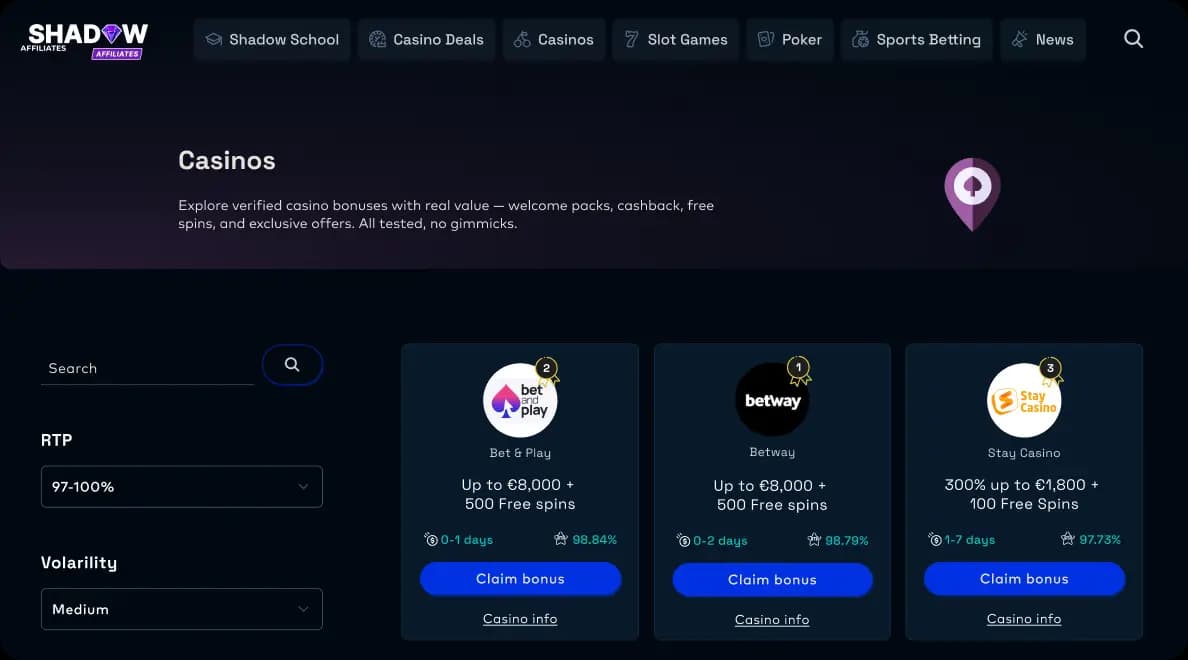Click the roulette wheel icon next to Casino Deals

(377, 39)
